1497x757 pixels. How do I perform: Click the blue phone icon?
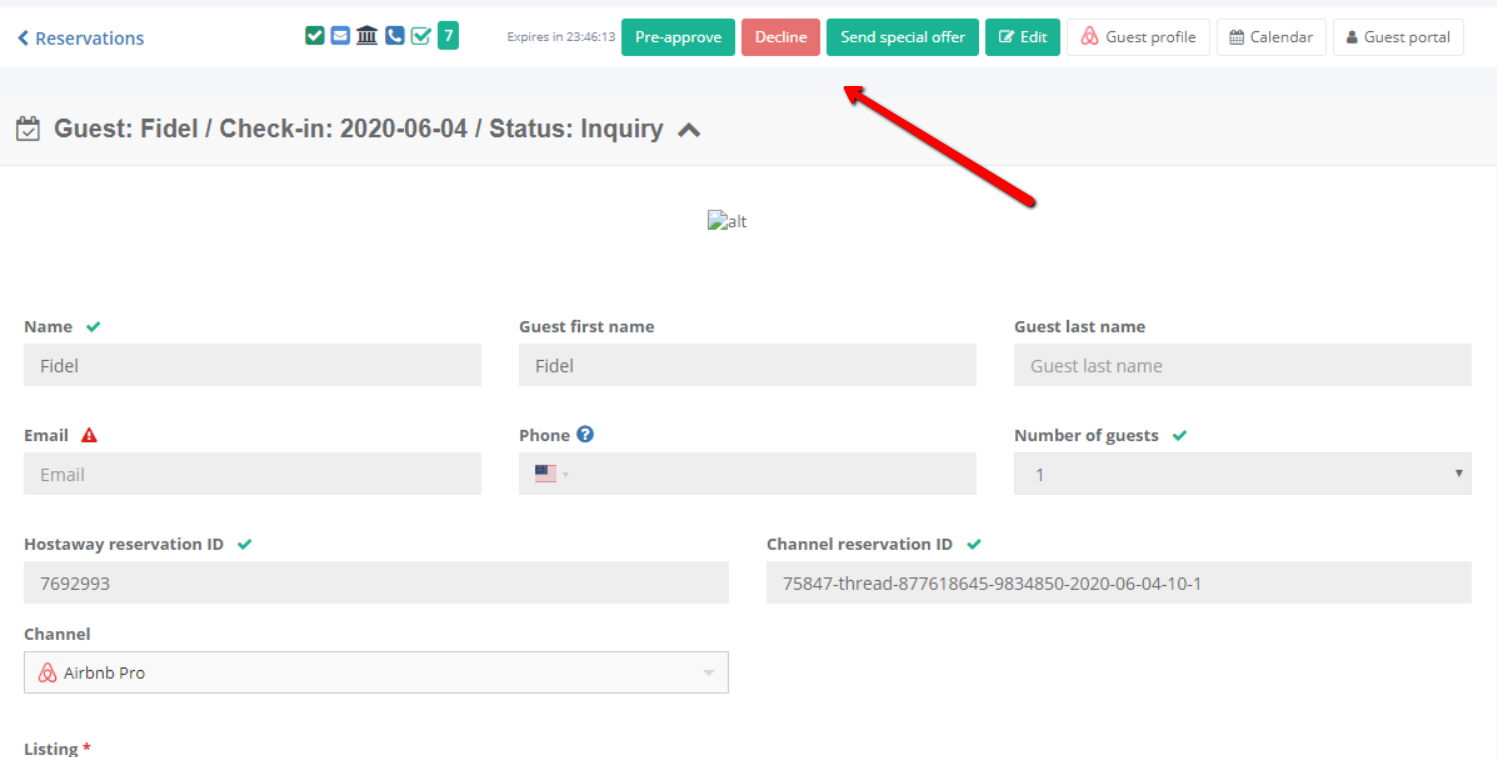pos(394,36)
